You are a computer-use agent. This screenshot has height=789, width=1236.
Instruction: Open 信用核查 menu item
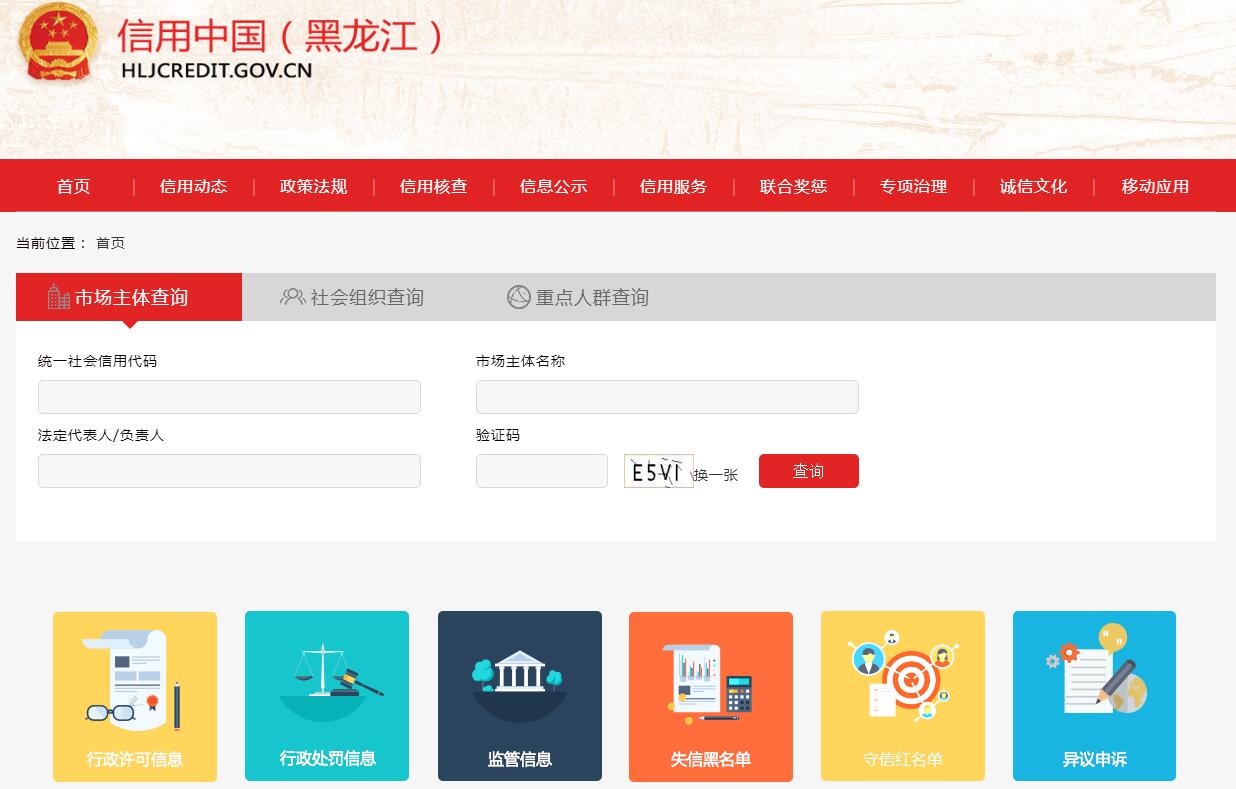point(434,186)
